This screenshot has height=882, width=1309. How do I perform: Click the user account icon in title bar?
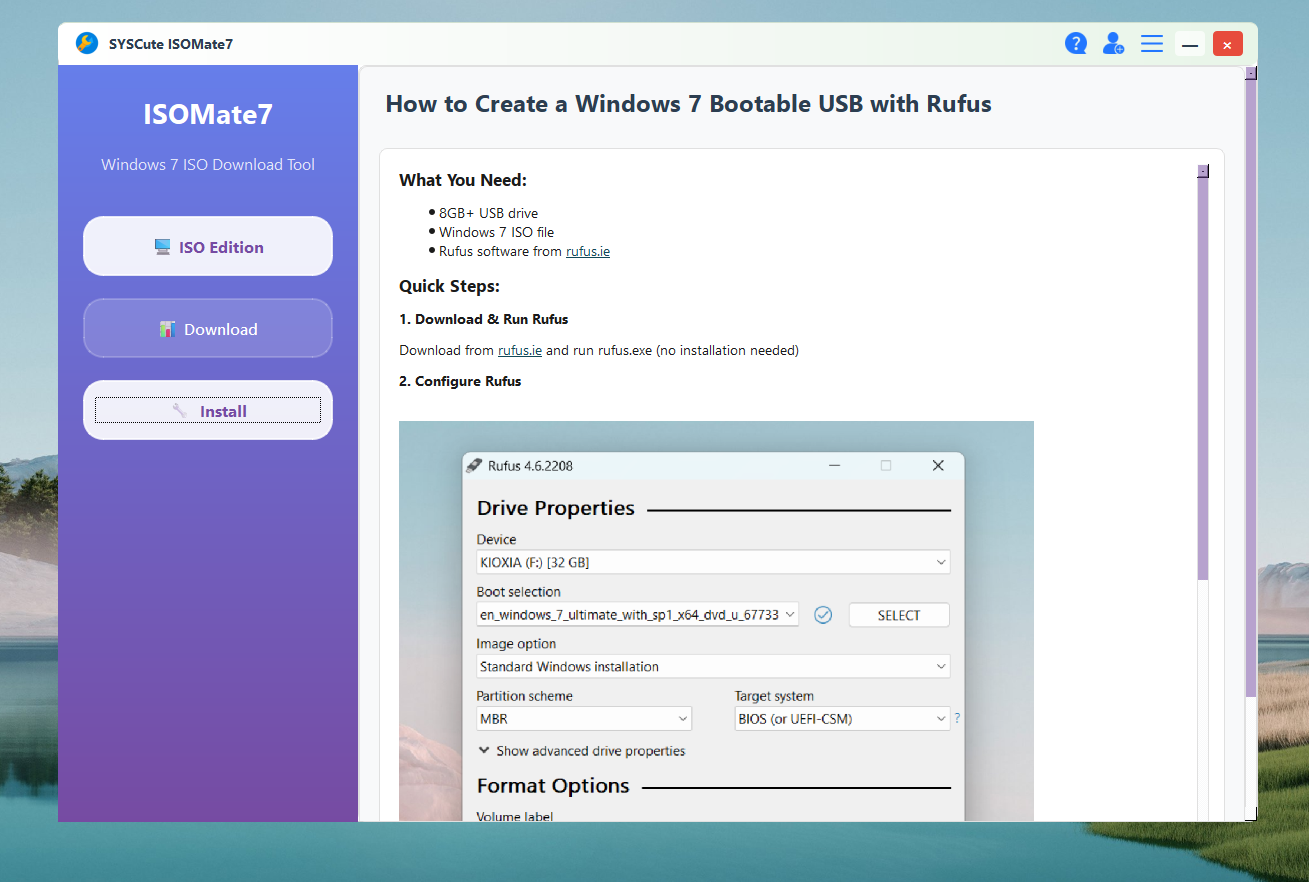[1113, 44]
